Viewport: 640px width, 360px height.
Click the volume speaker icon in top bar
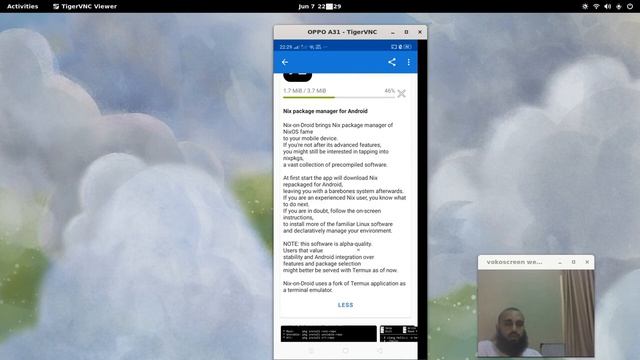pyautogui.click(x=607, y=6)
